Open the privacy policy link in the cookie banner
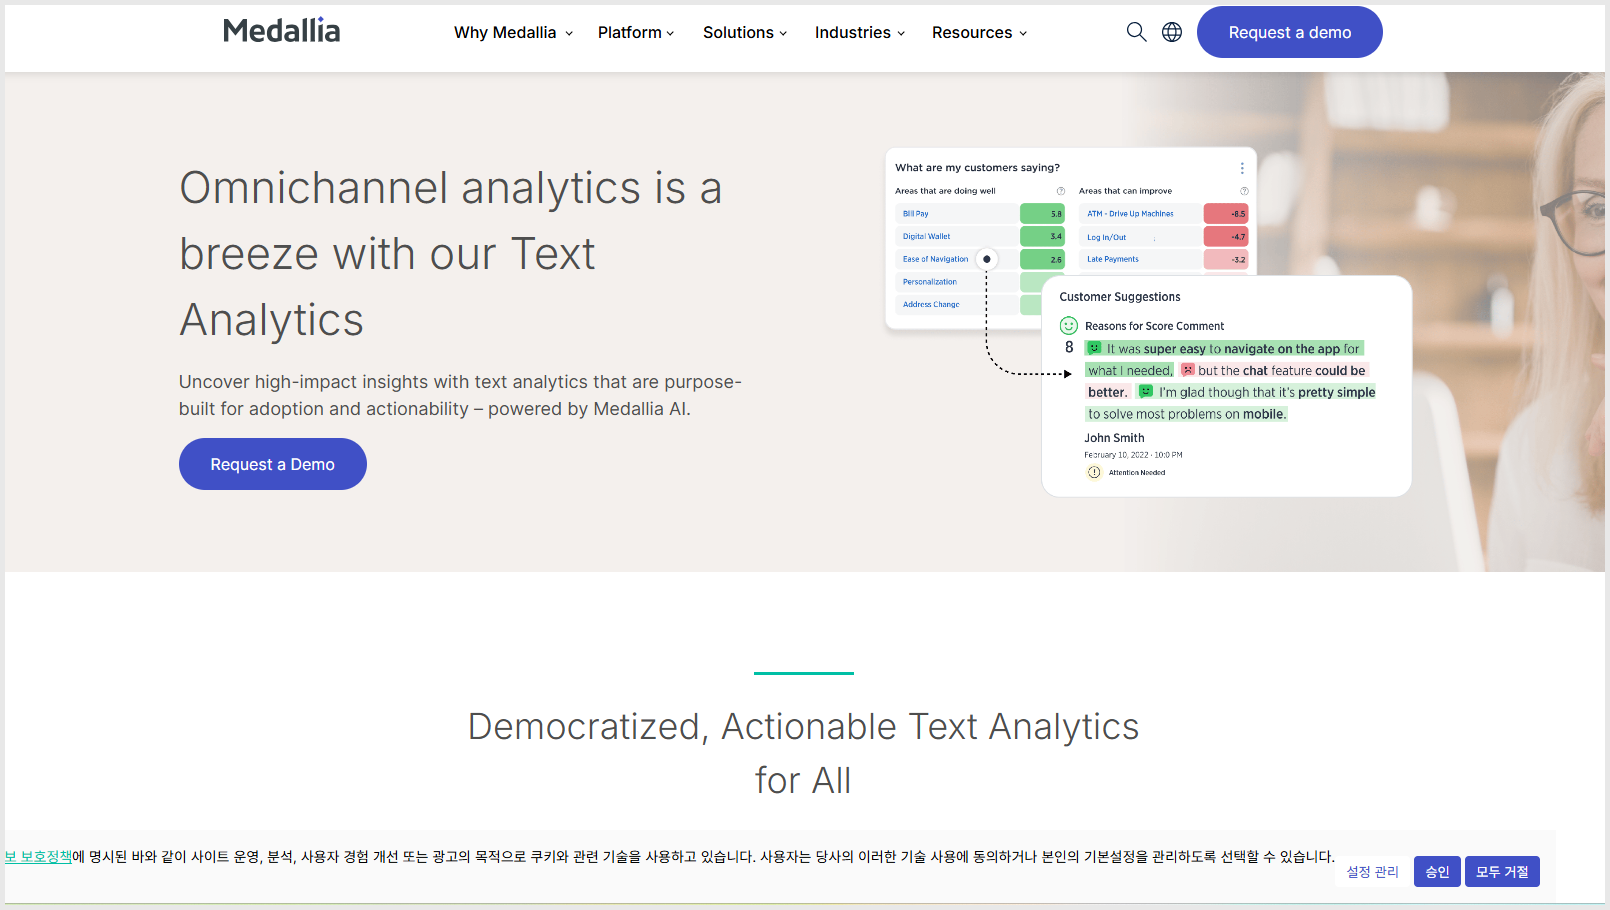This screenshot has height=910, width=1610. (36, 856)
